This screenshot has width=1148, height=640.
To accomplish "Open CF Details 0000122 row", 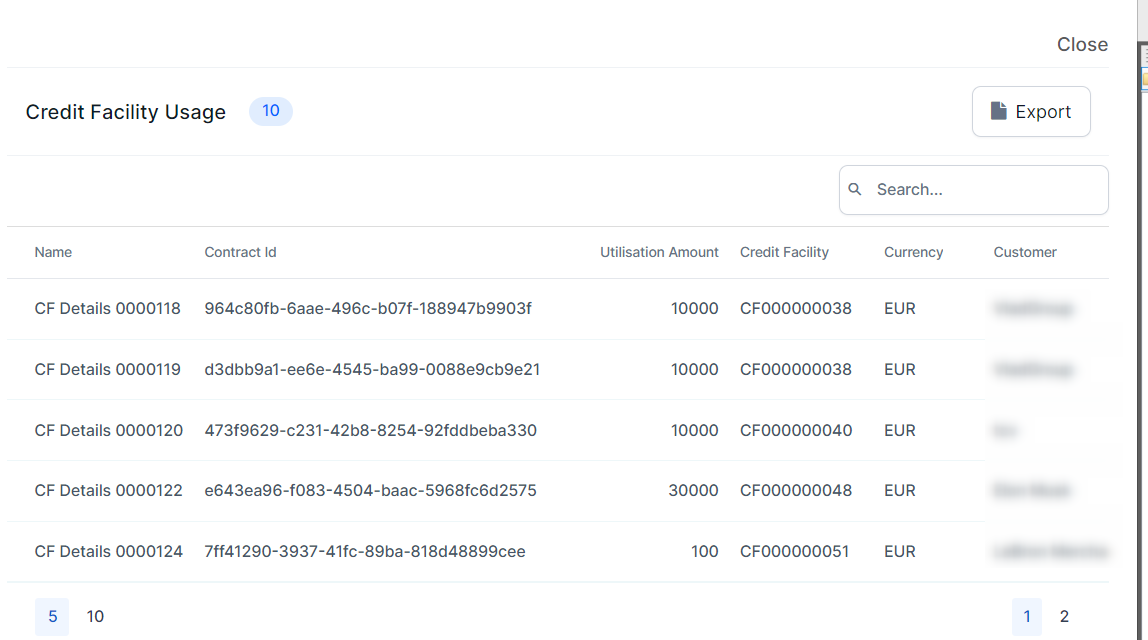I will click(108, 491).
